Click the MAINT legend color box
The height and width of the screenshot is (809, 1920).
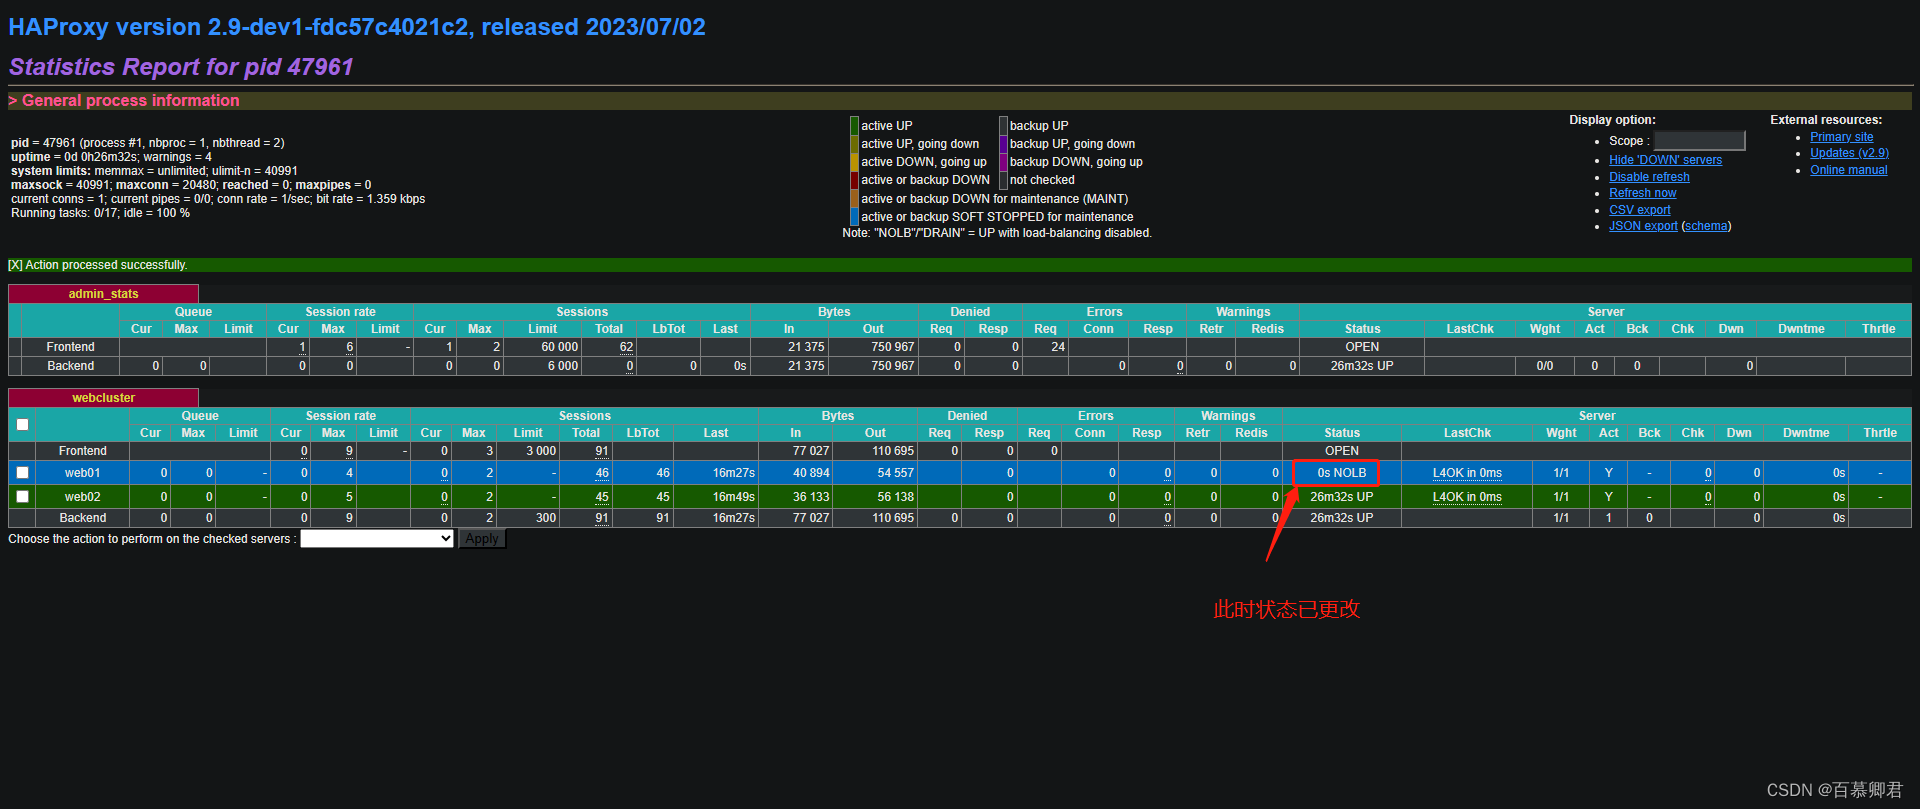(854, 199)
